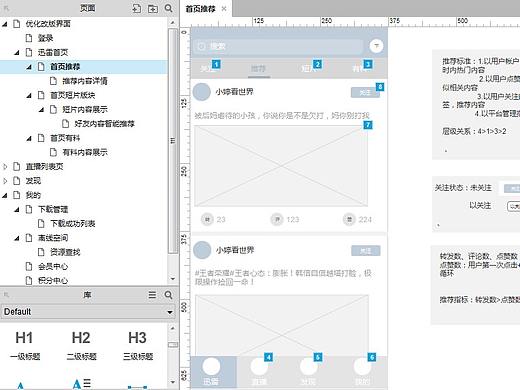The height and width of the screenshot is (390, 520).
Task: Close the 首页推荐 canvas tab
Action: (224, 9)
